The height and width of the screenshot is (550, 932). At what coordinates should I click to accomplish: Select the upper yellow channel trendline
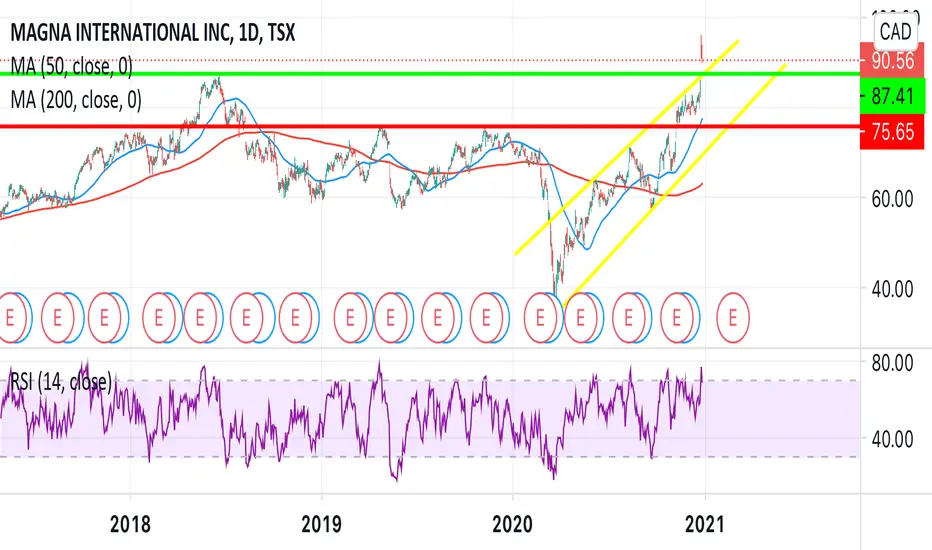pos(627,147)
